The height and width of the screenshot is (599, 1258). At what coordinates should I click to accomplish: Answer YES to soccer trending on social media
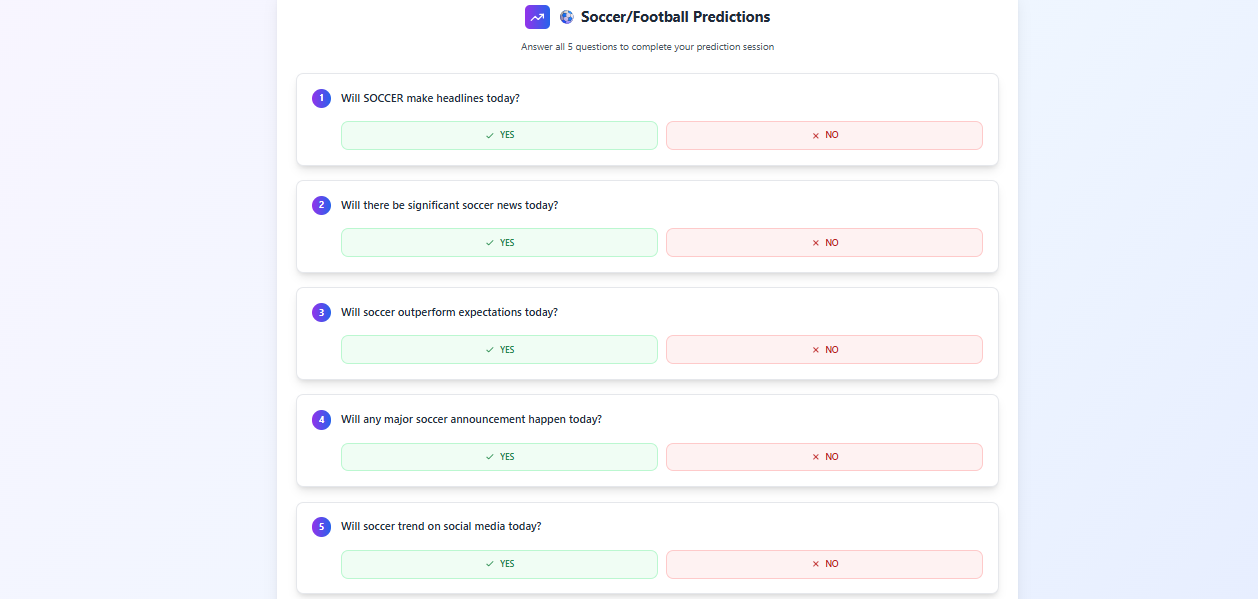coord(499,563)
